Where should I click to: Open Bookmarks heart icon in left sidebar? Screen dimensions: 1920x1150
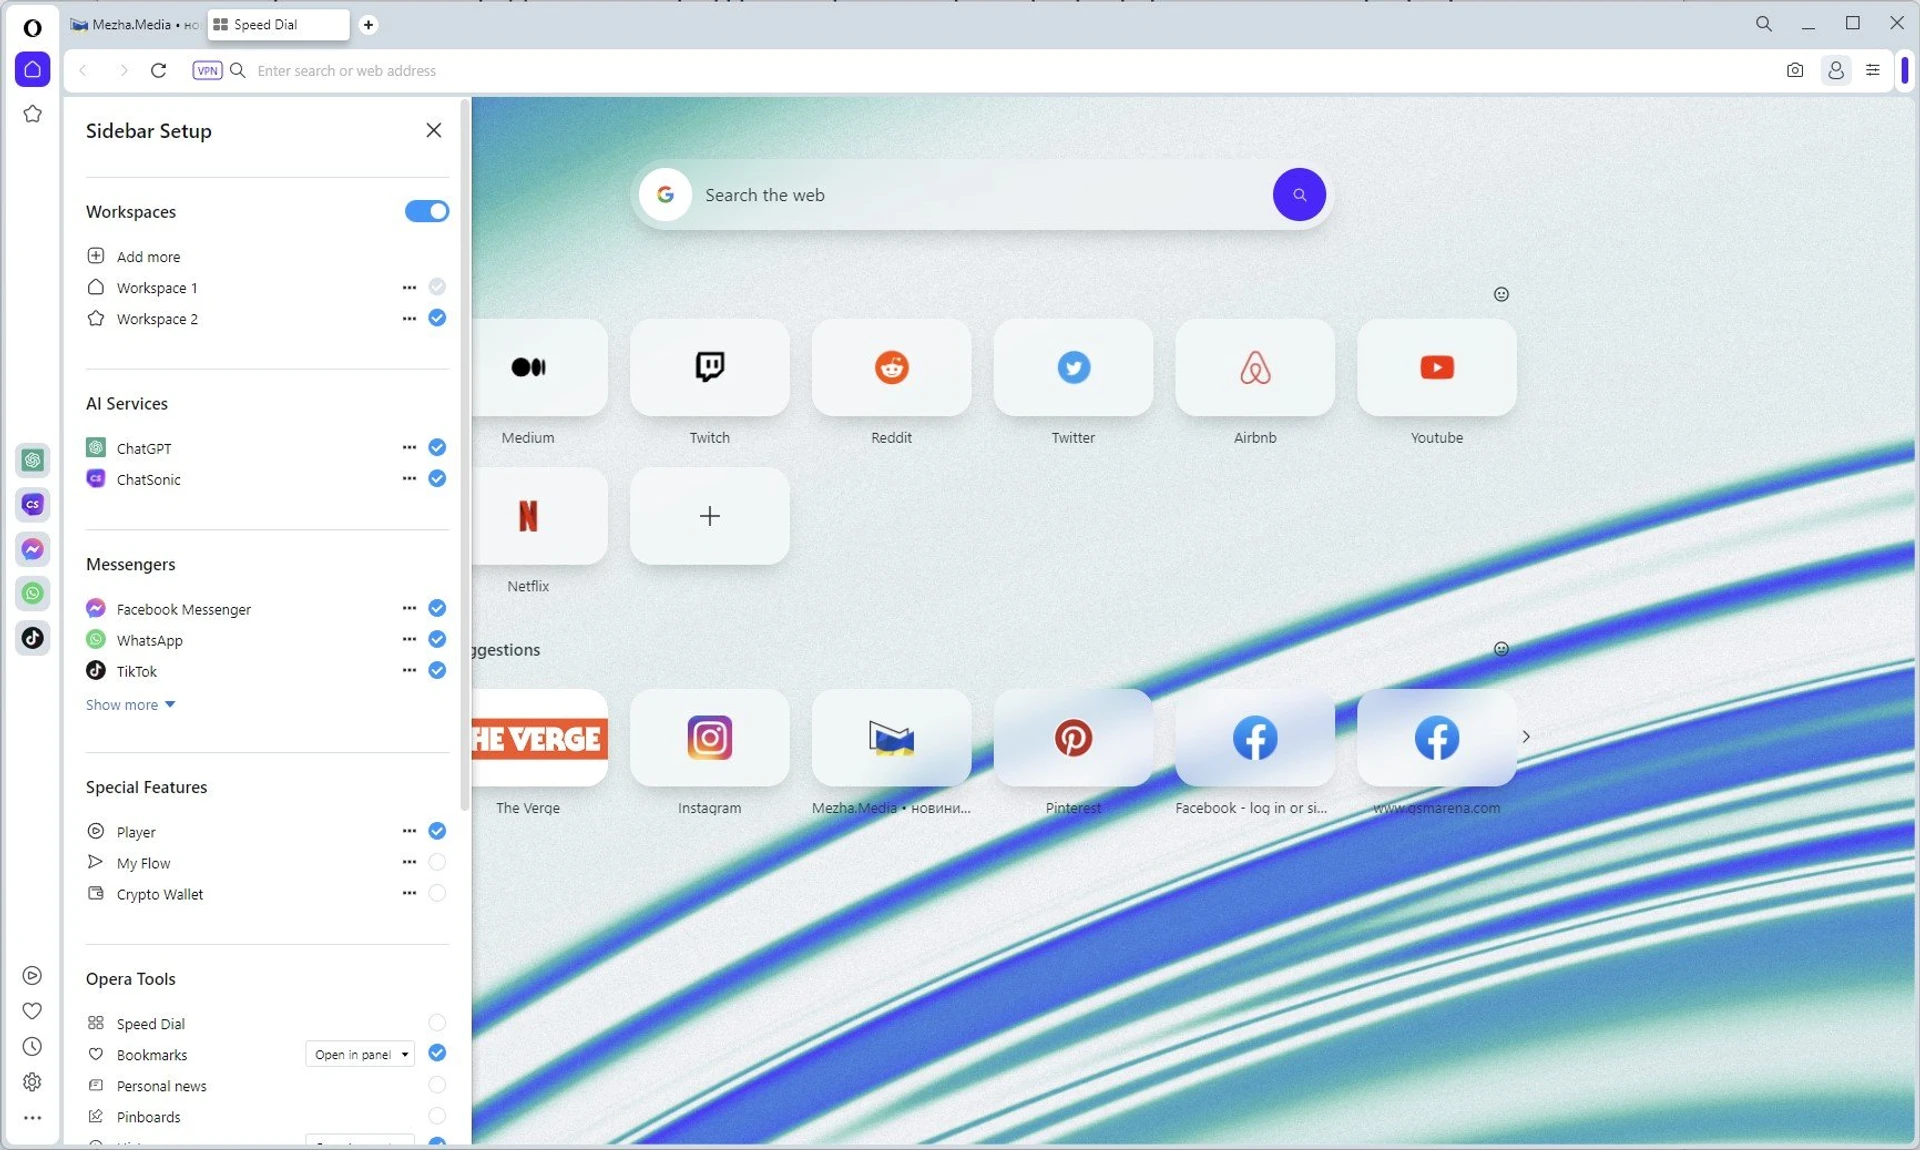32,1011
